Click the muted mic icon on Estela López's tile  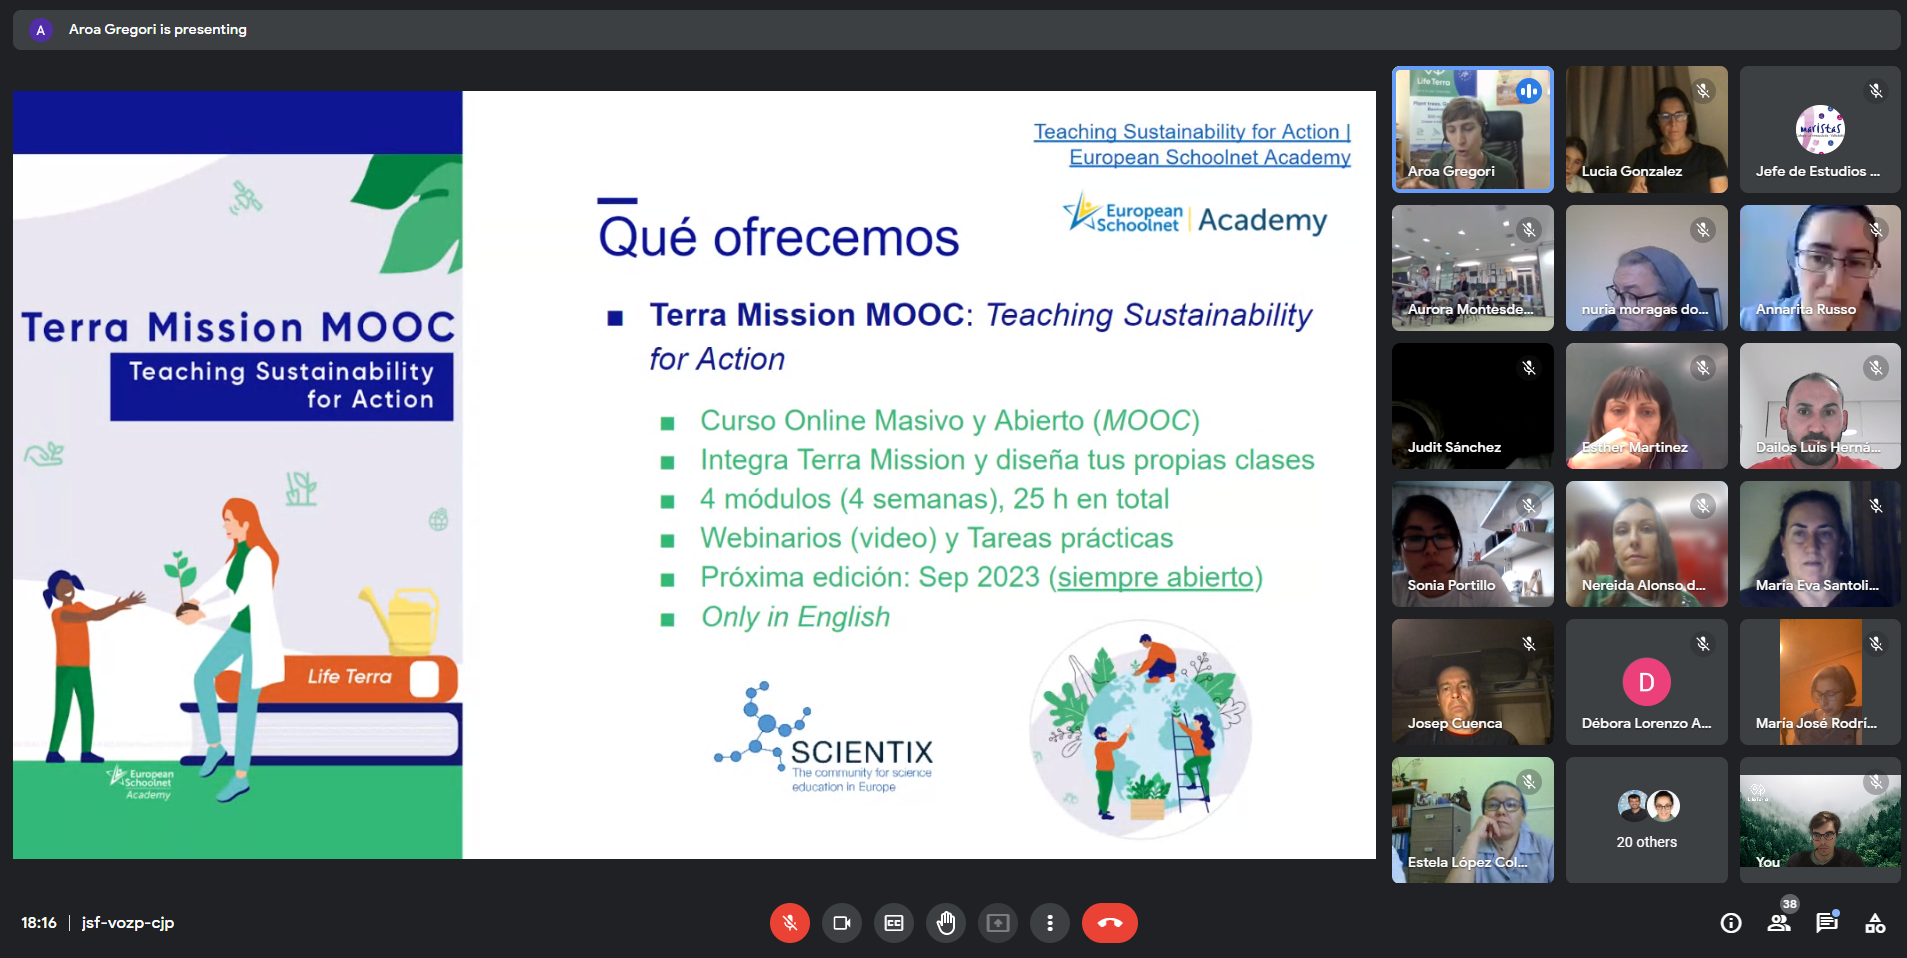1528,782
